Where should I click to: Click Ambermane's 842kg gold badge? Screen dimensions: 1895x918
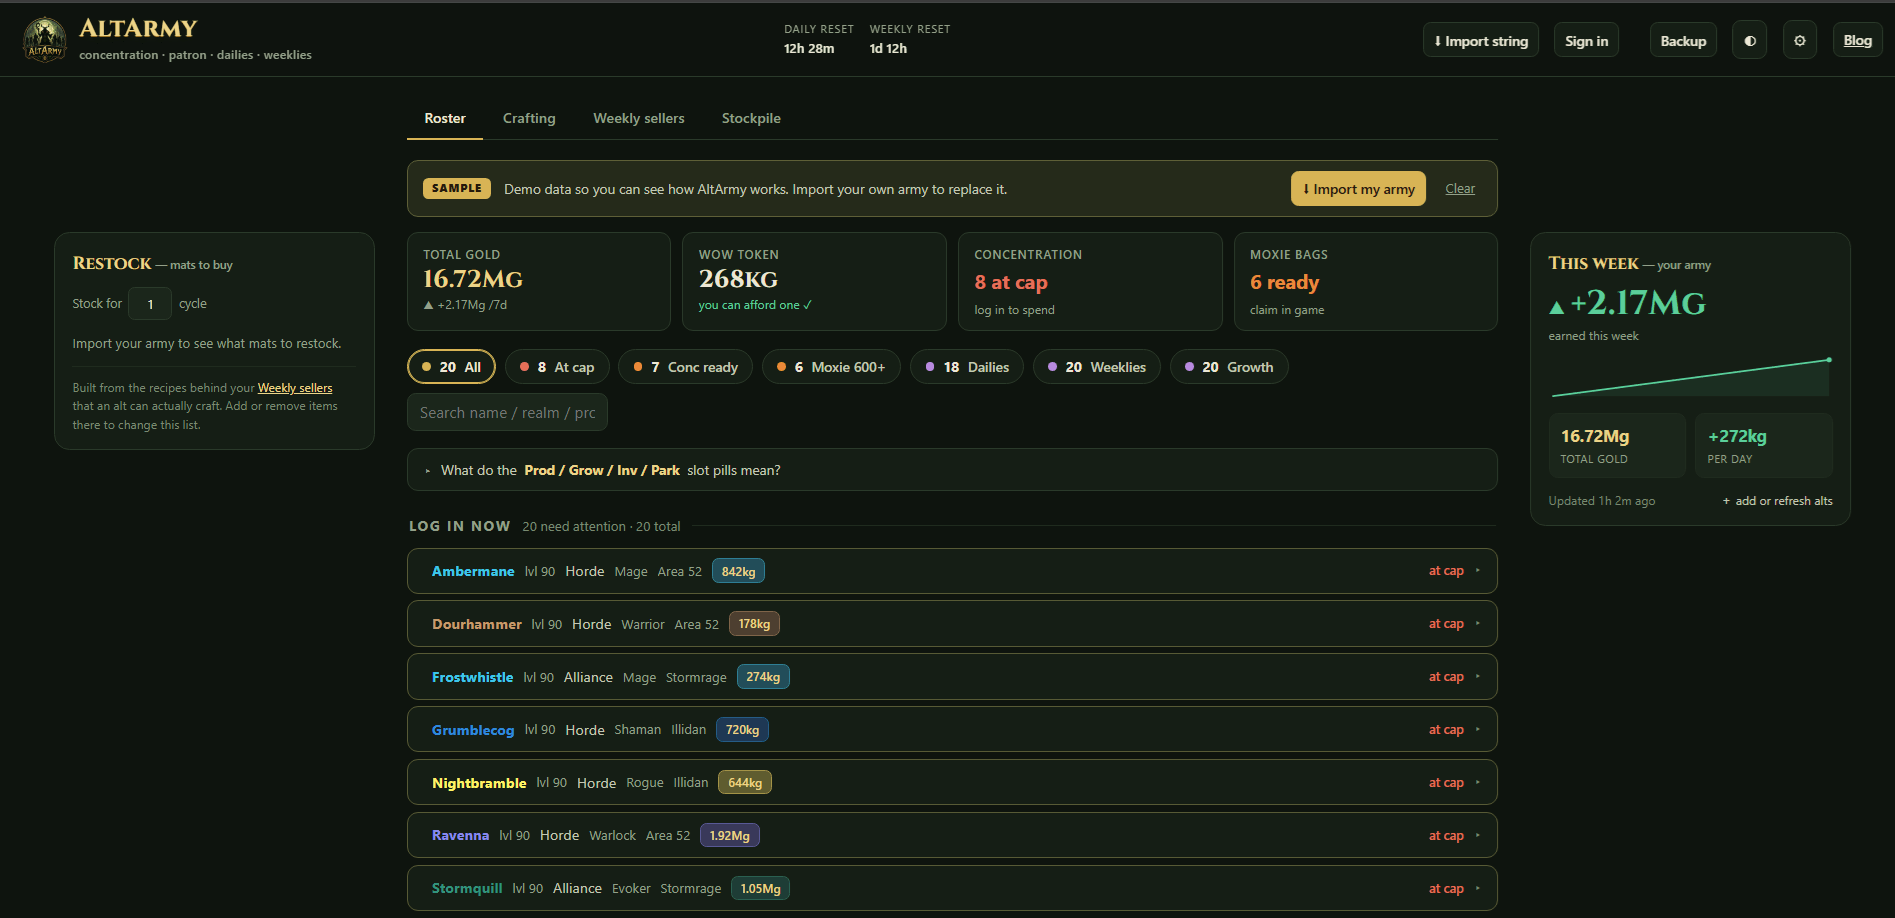pyautogui.click(x=738, y=571)
